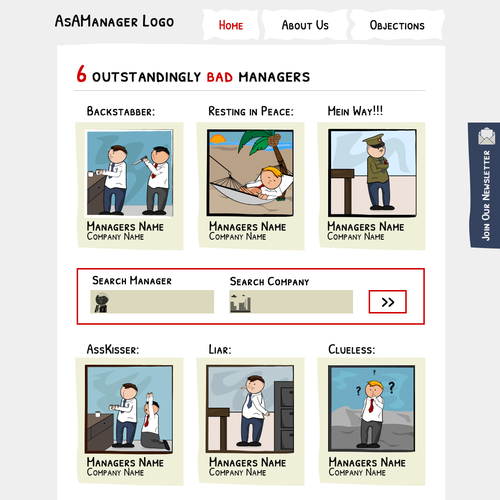Submit search with double-arrow button
This screenshot has height=500, width=500.
click(387, 302)
